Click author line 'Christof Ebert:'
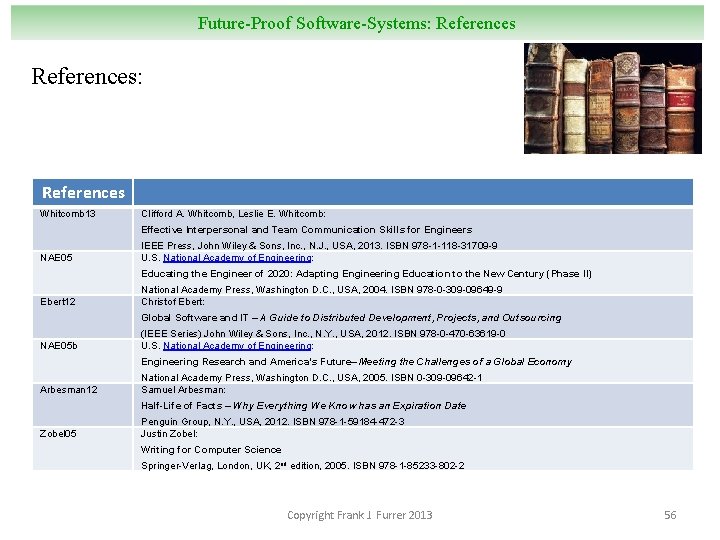720x540 pixels. tap(173, 302)
